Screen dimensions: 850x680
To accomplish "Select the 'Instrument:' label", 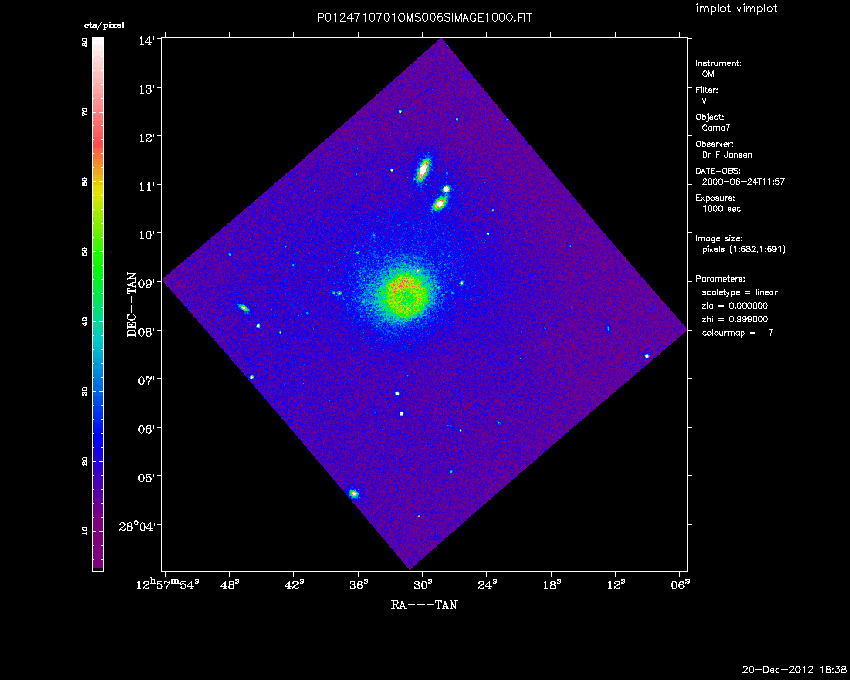I will 718,63.
